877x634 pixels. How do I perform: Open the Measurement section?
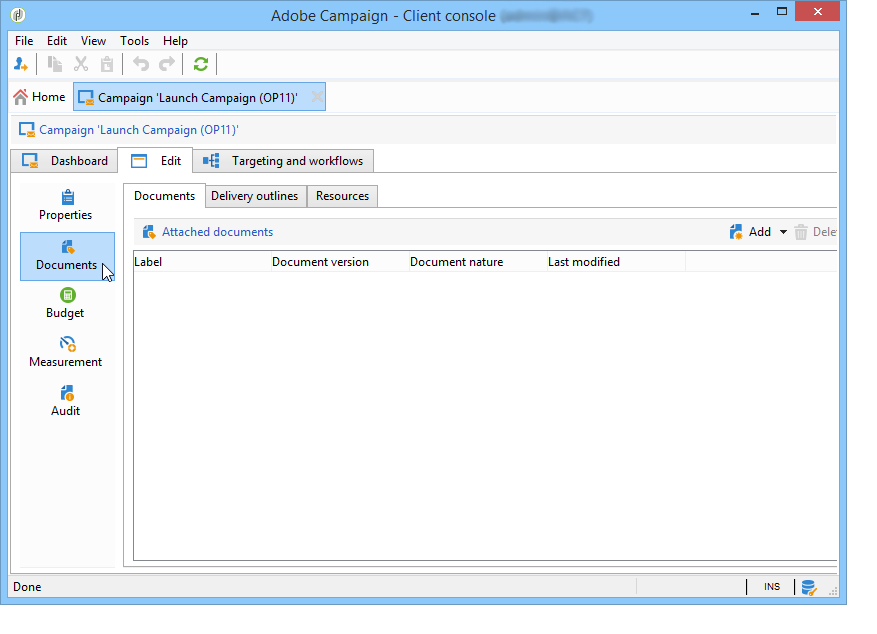point(66,352)
